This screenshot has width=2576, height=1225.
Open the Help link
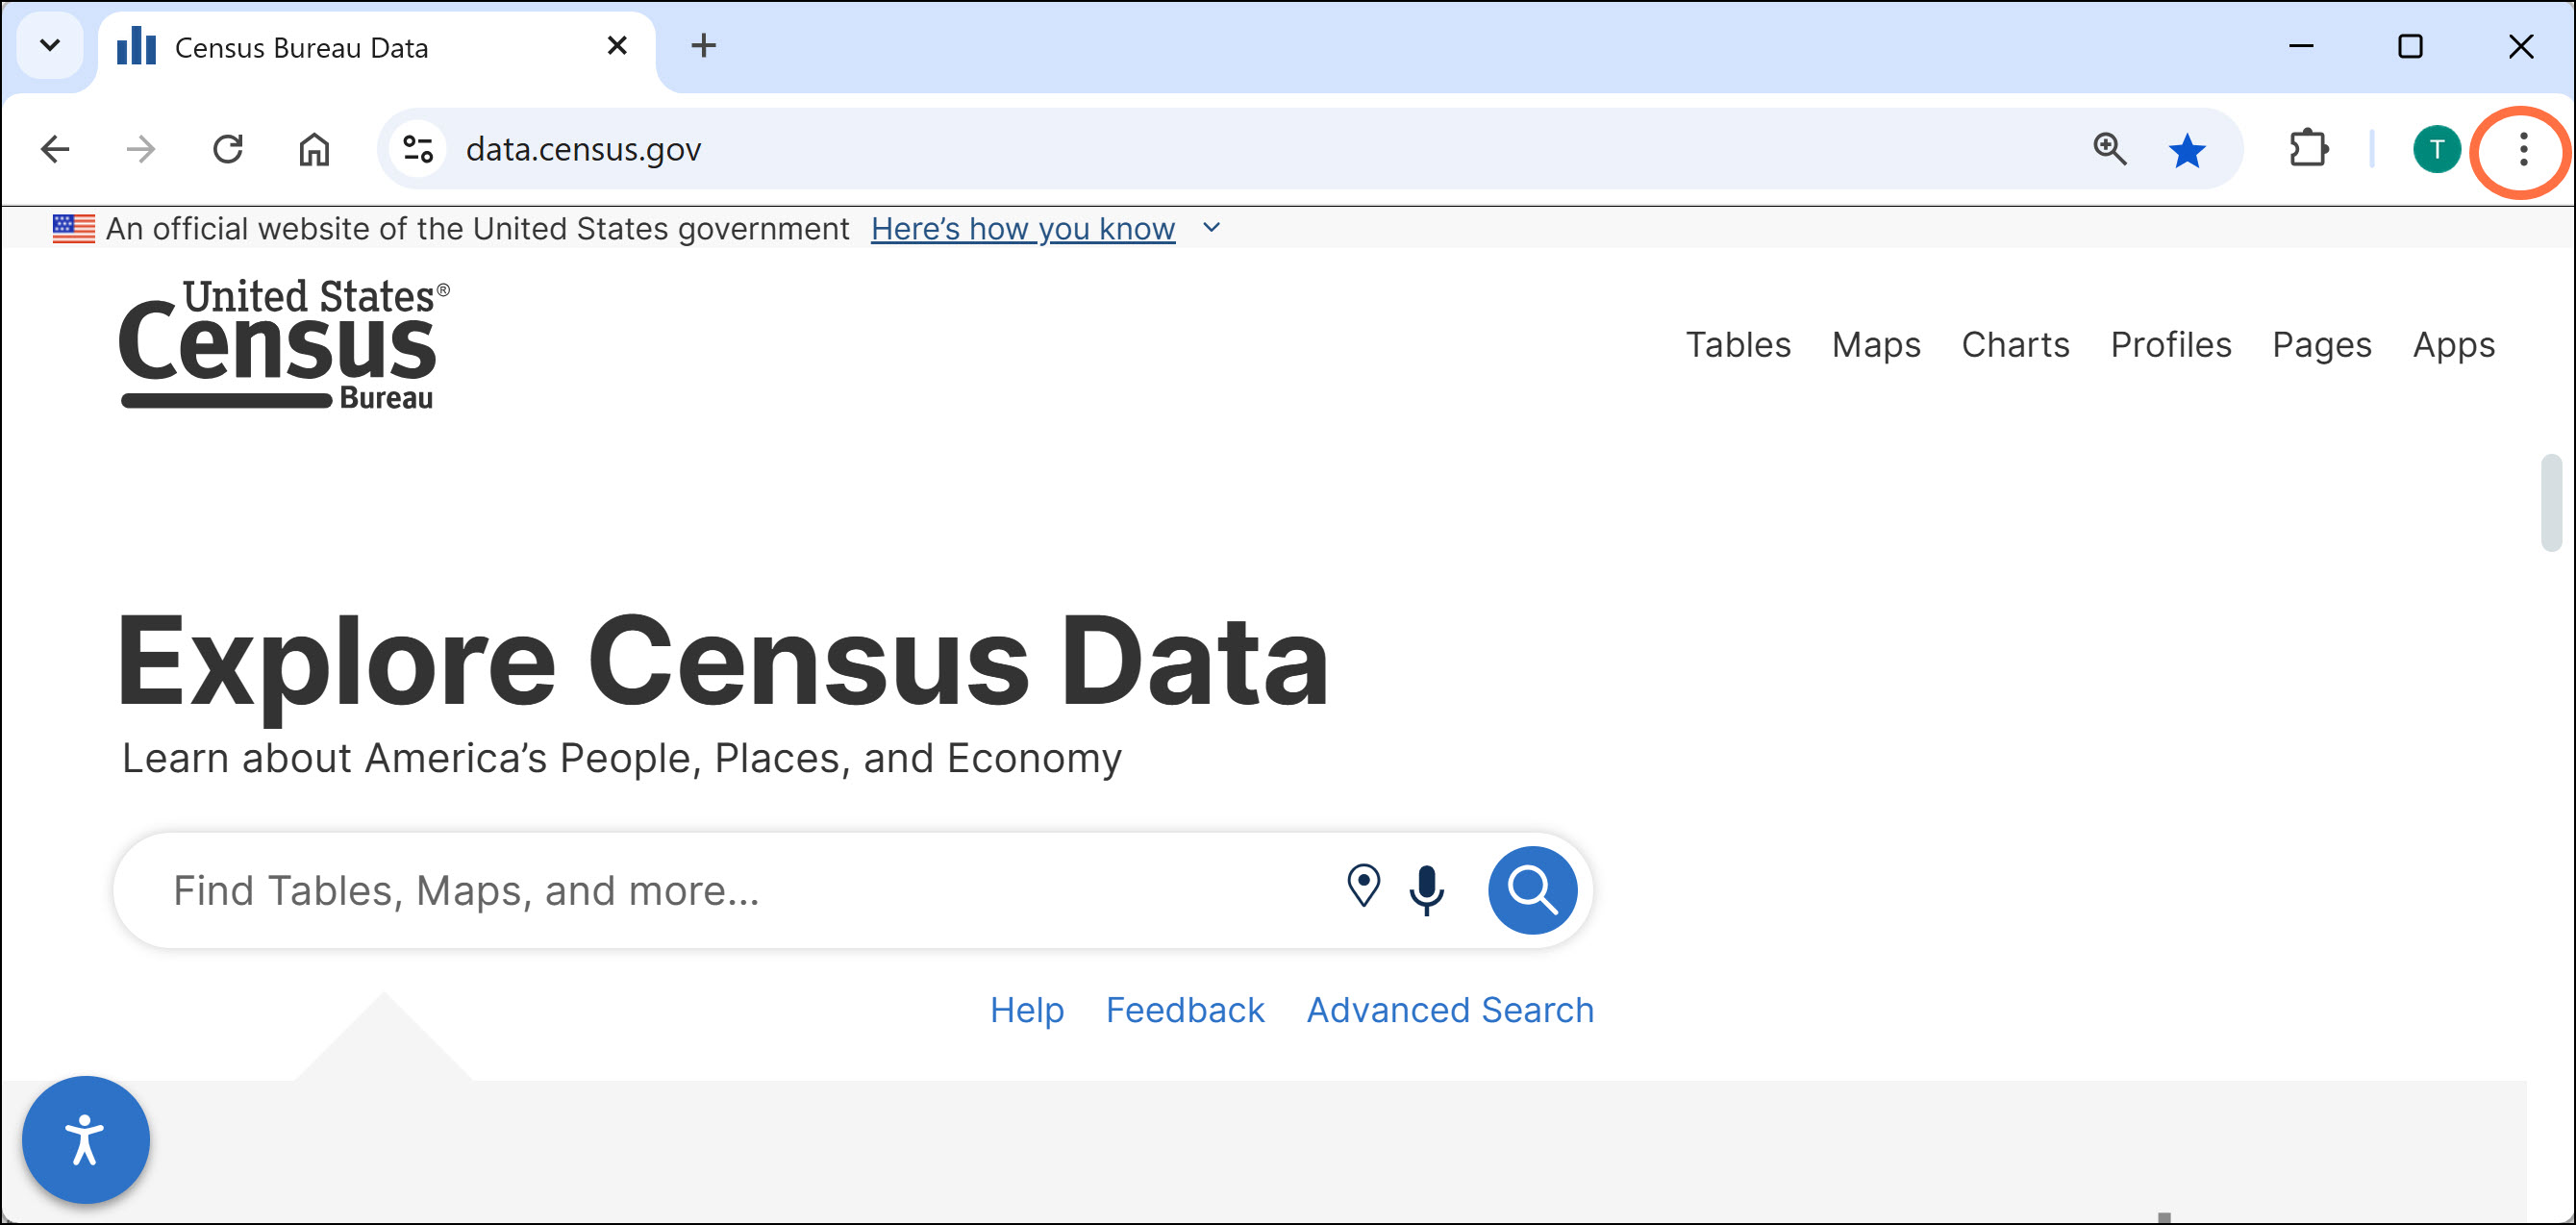click(1027, 1010)
